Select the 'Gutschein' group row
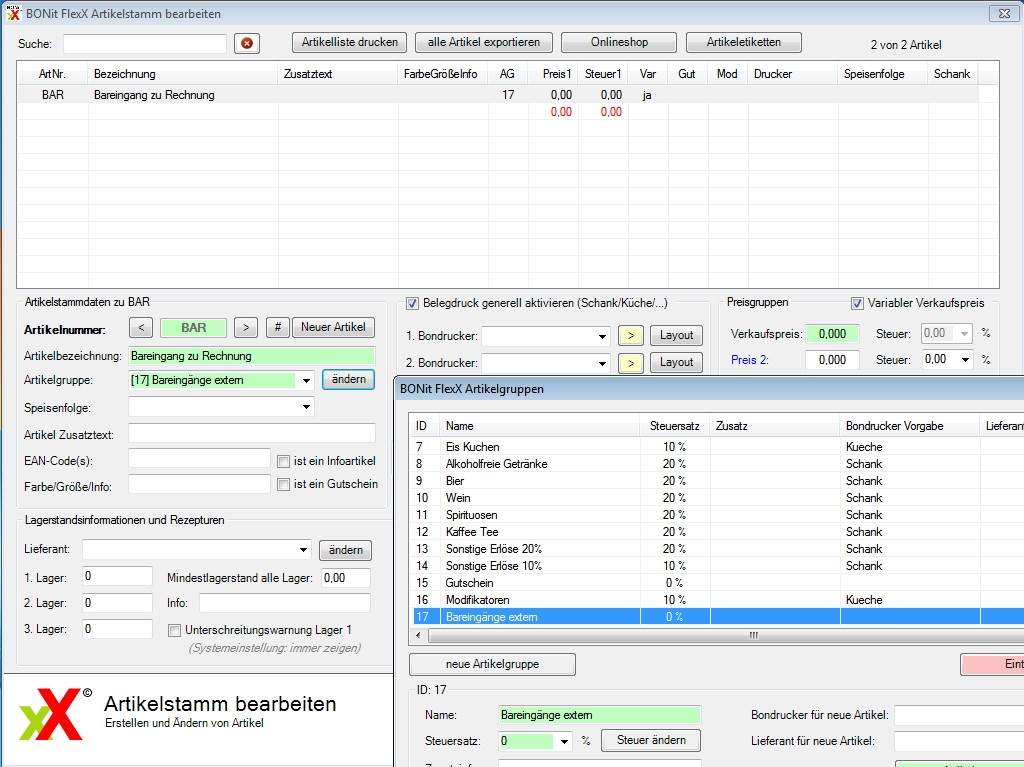This screenshot has width=1024, height=767. (716, 583)
